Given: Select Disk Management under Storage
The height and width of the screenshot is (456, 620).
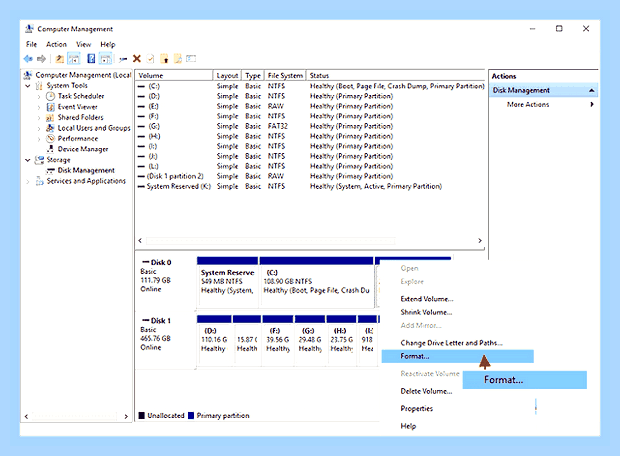Looking at the screenshot, I should [86, 170].
